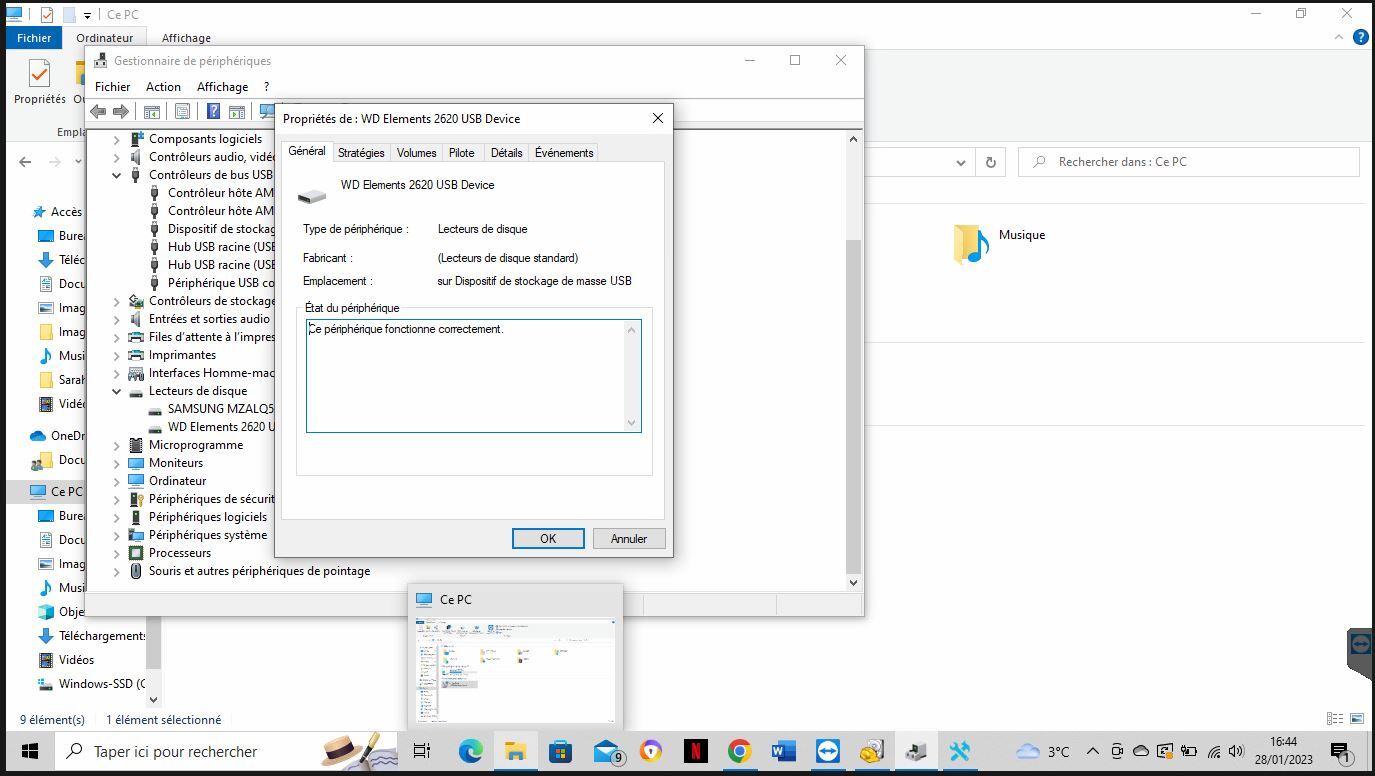
Task: Select Téléchargements in the Explorer sidebar
Action: coord(102,636)
